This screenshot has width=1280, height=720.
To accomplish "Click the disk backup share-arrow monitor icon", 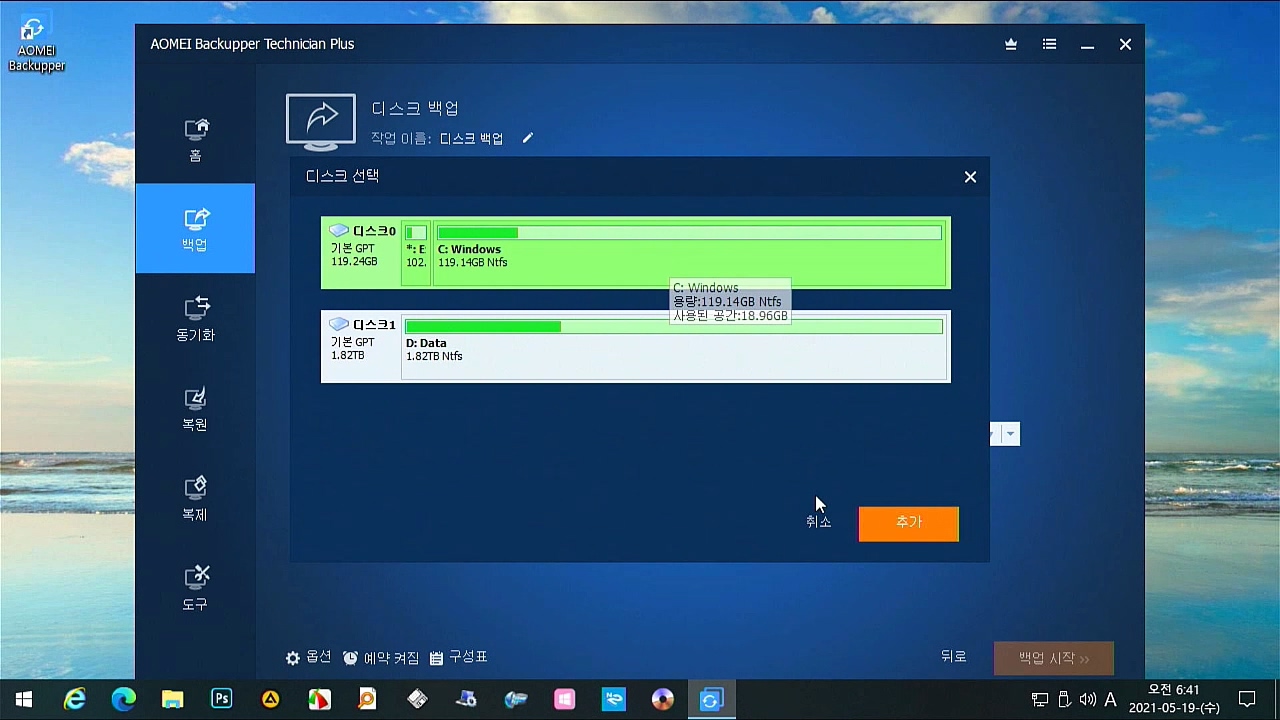I will coord(321,122).
